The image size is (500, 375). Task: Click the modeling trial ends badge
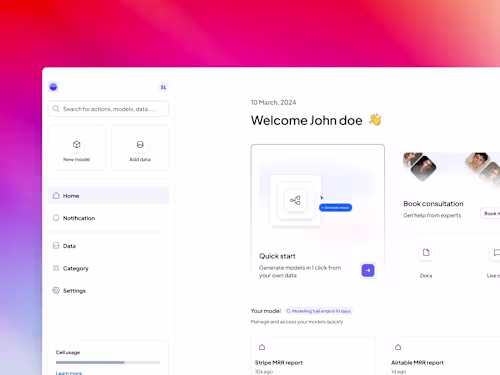tap(319, 311)
